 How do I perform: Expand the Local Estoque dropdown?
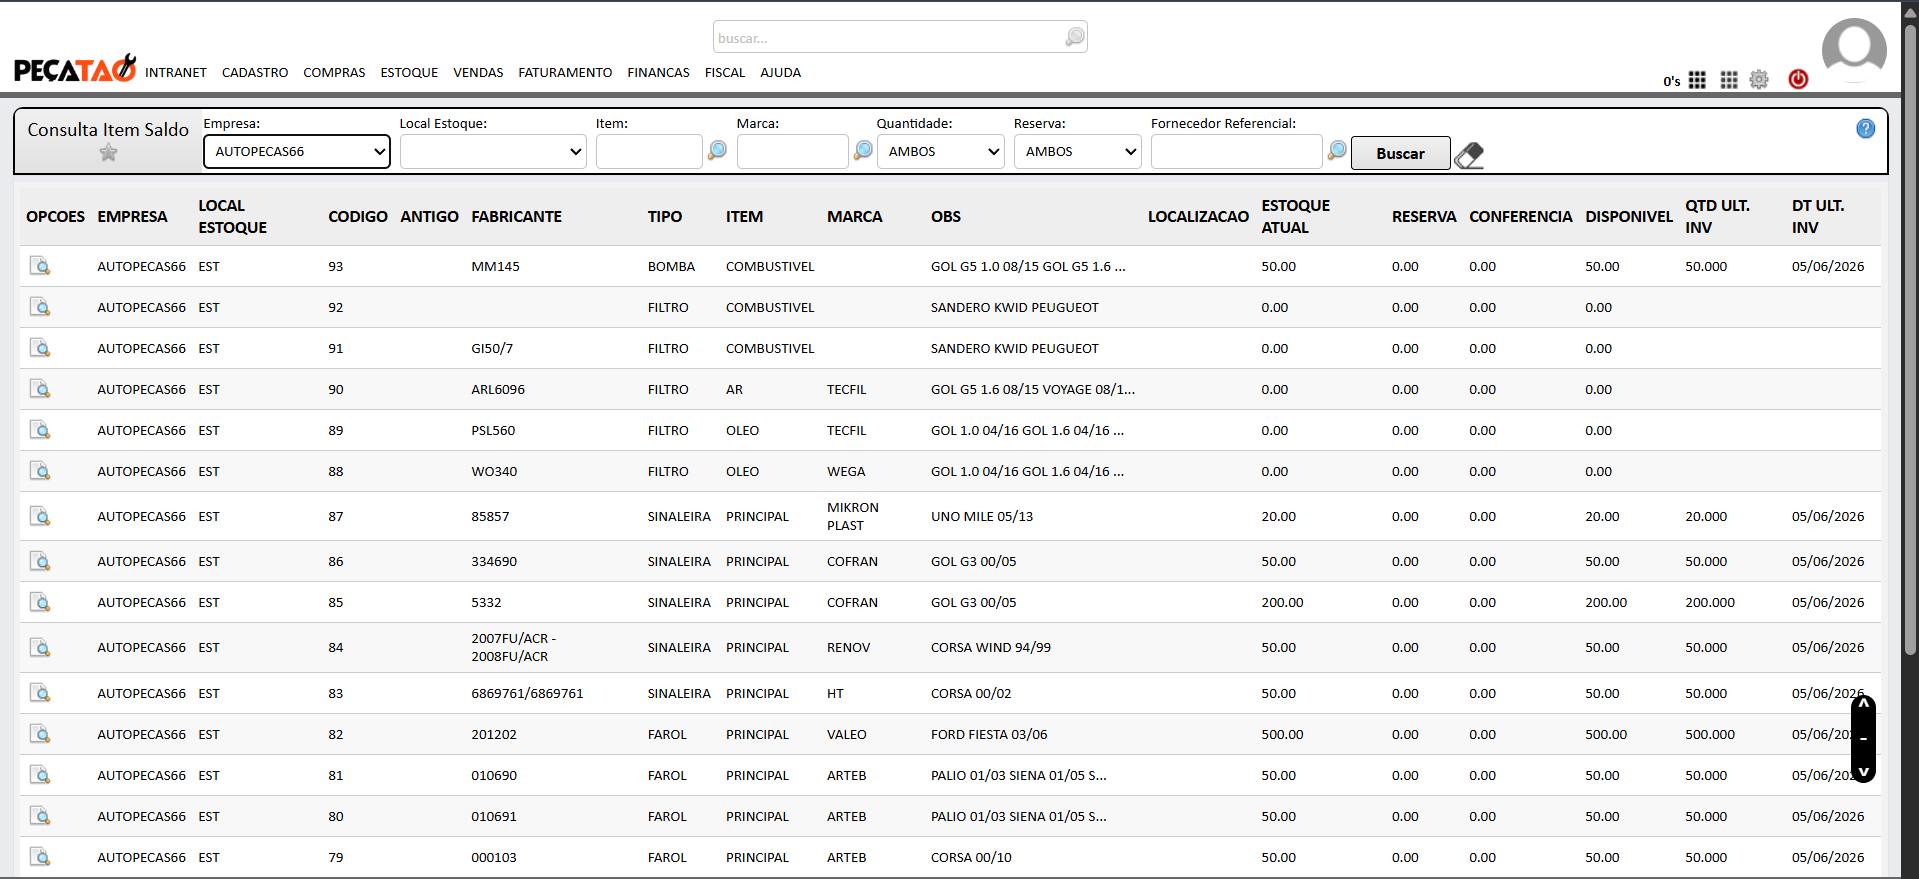[x=493, y=152]
